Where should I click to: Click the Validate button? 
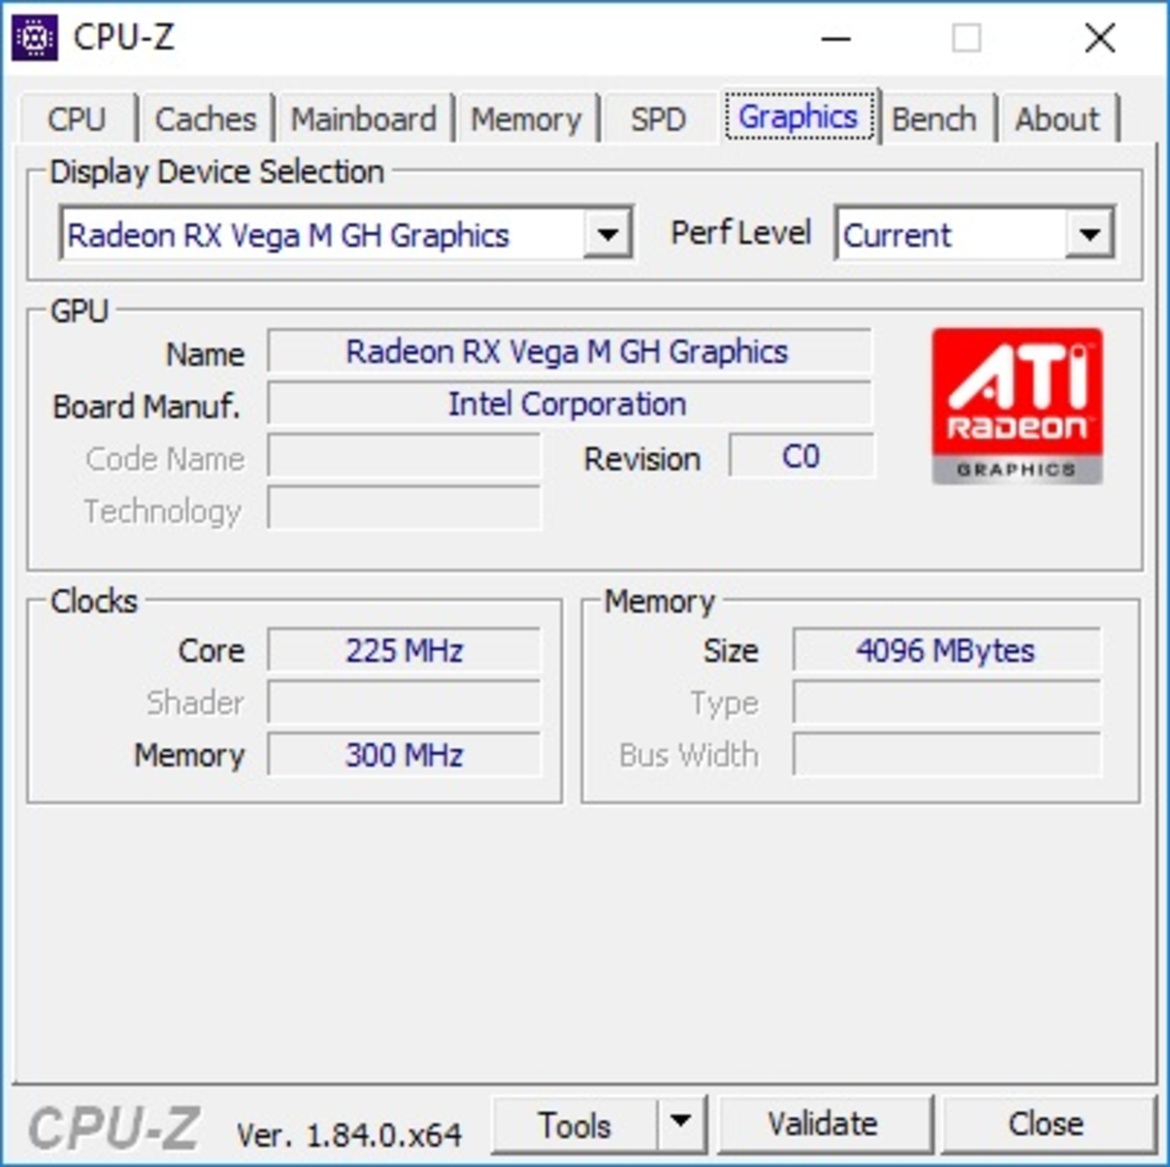(x=824, y=1123)
